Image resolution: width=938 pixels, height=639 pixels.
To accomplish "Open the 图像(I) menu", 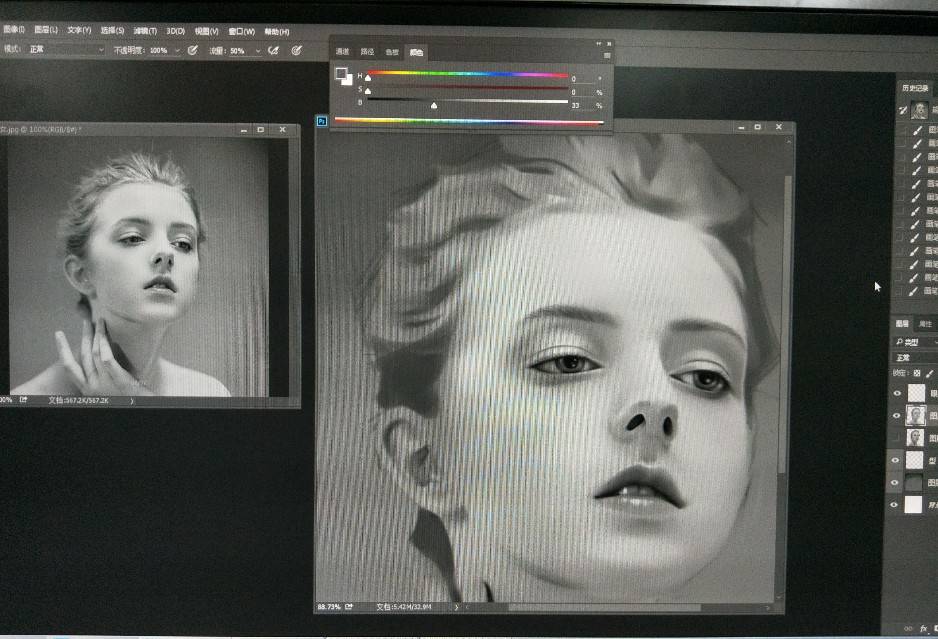I will pos(14,29).
